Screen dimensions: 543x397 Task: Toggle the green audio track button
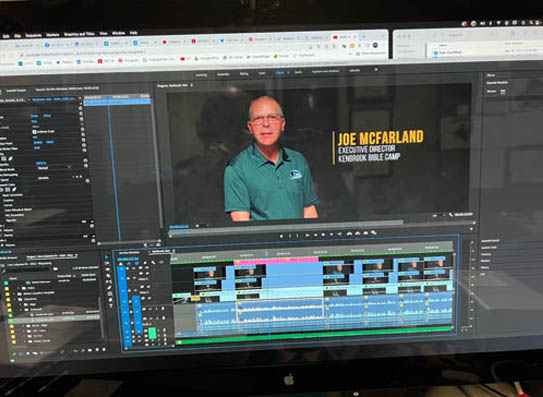(152, 333)
